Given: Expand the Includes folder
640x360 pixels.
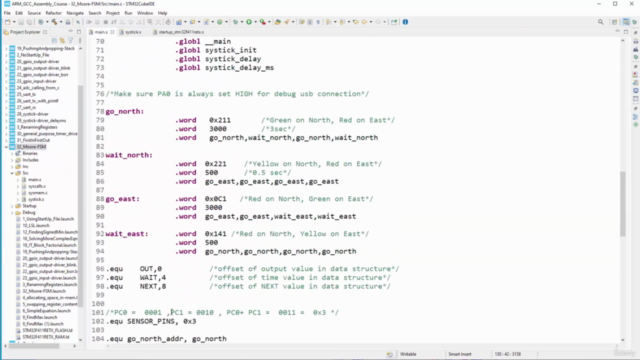Looking at the screenshot, I should [x=12, y=160].
